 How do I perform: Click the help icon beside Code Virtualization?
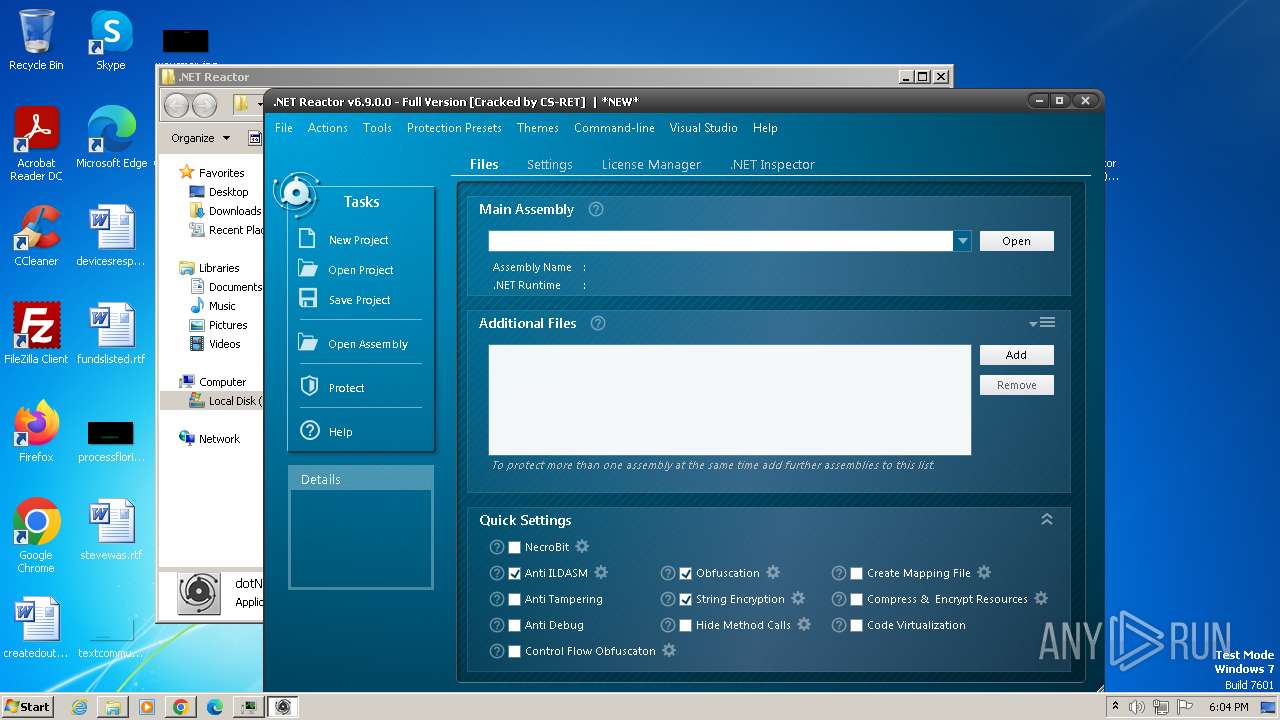point(840,625)
